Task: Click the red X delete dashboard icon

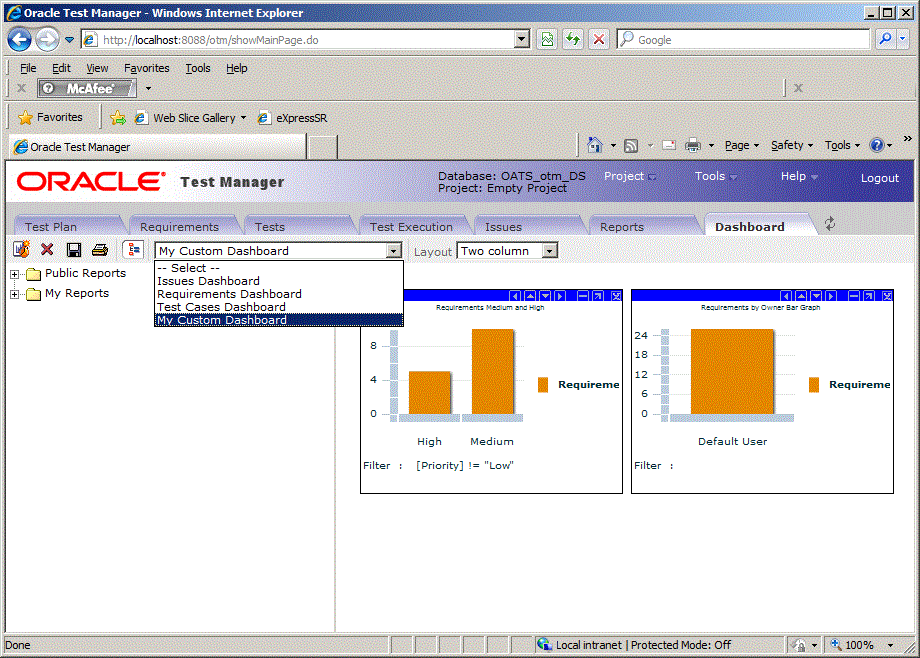Action: [x=47, y=249]
